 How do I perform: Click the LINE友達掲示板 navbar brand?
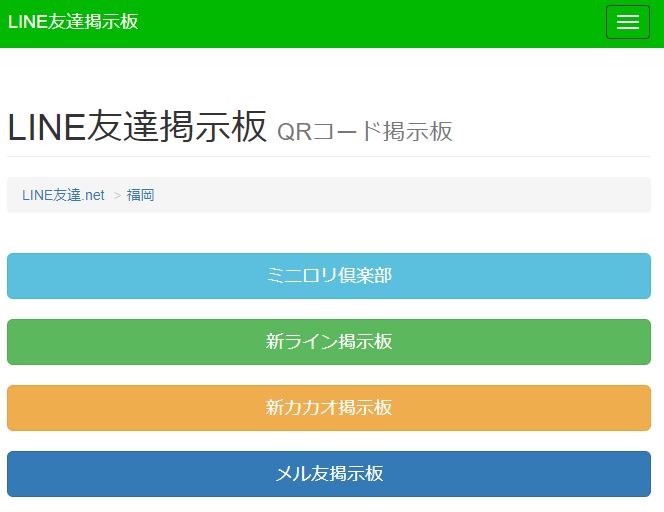[x=73, y=22]
